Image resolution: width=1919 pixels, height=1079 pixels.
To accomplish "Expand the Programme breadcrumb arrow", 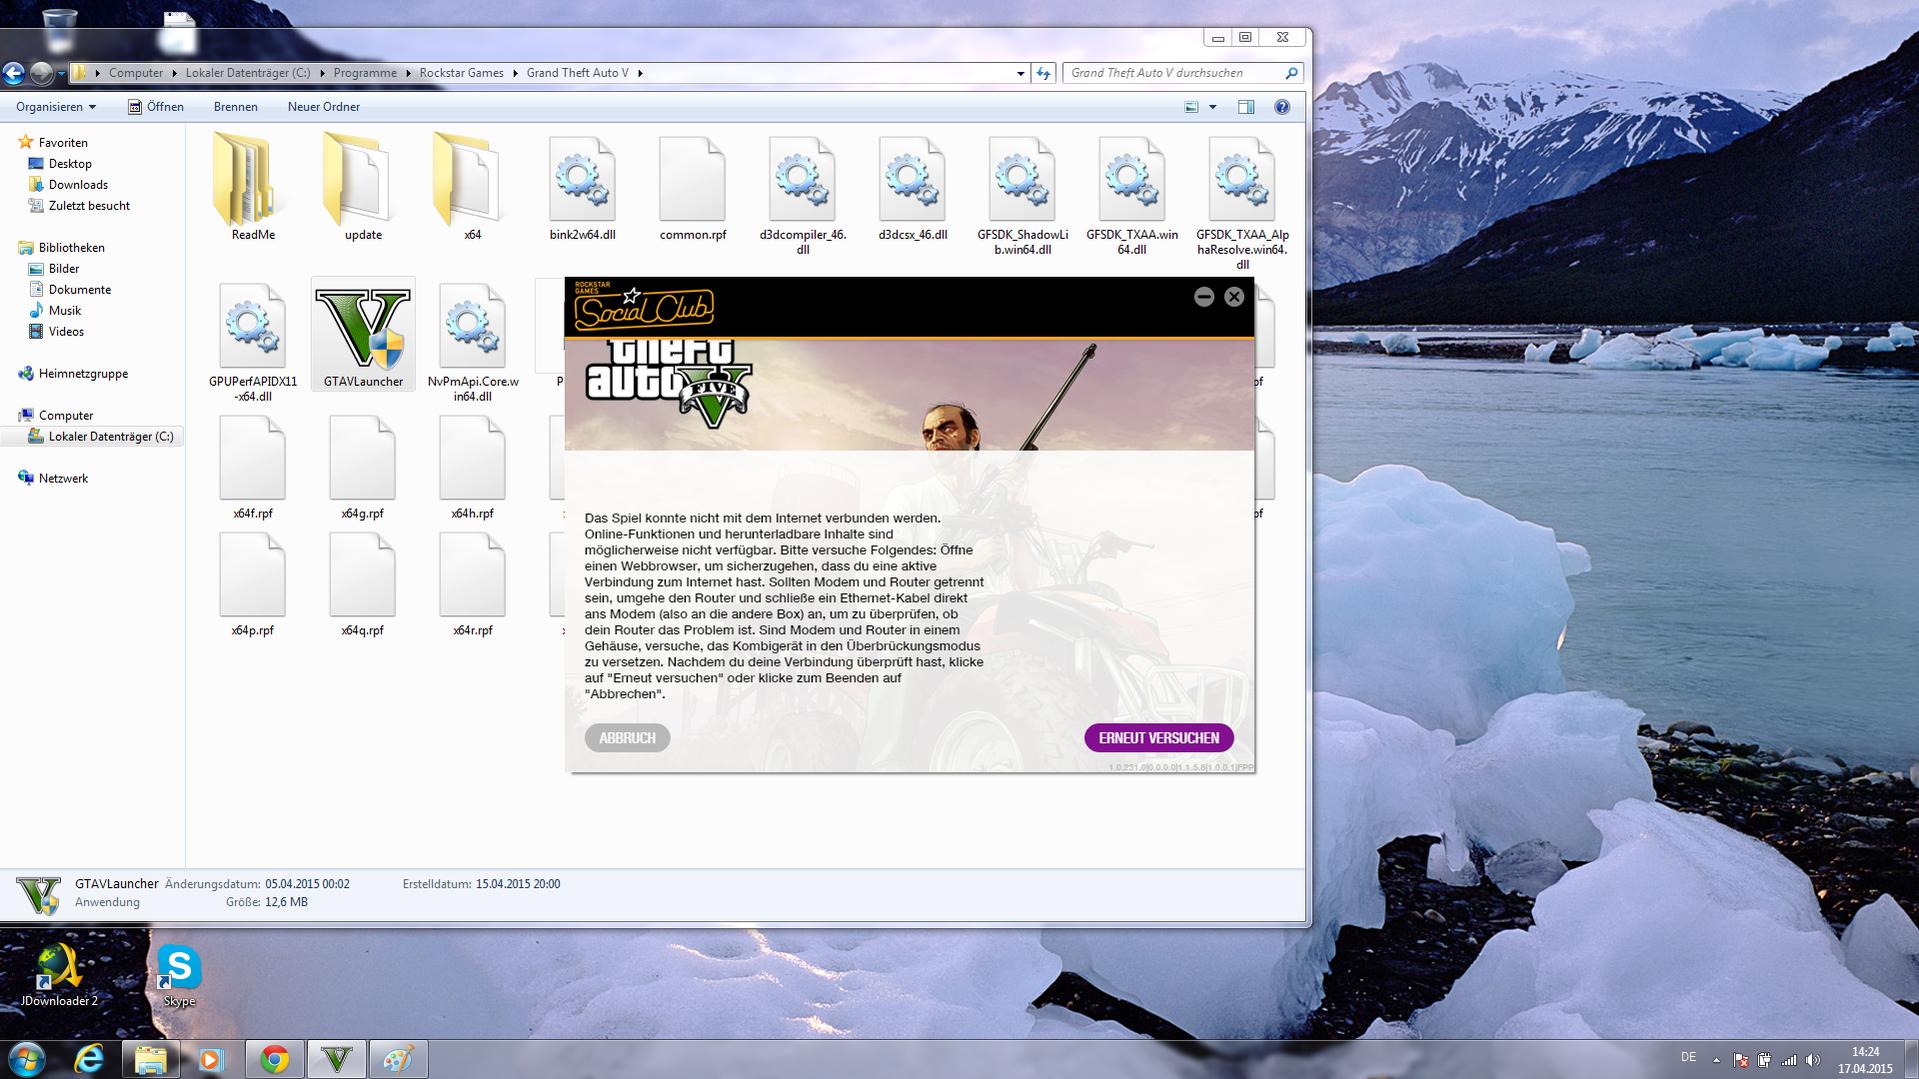I will 408,73.
